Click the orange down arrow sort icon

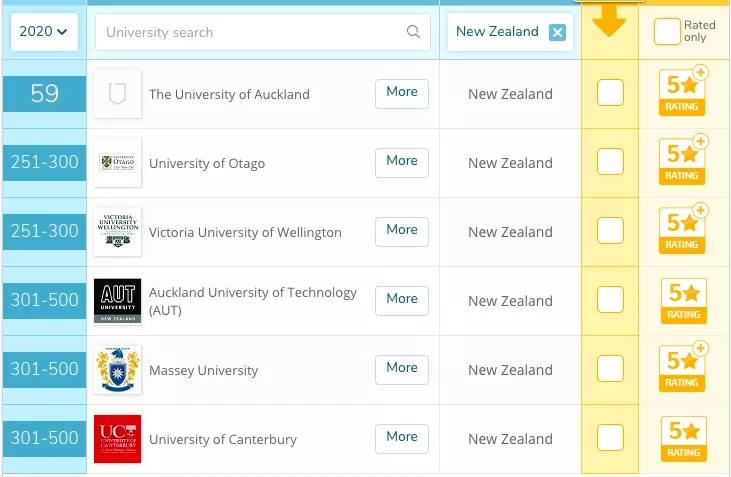[x=609, y=22]
